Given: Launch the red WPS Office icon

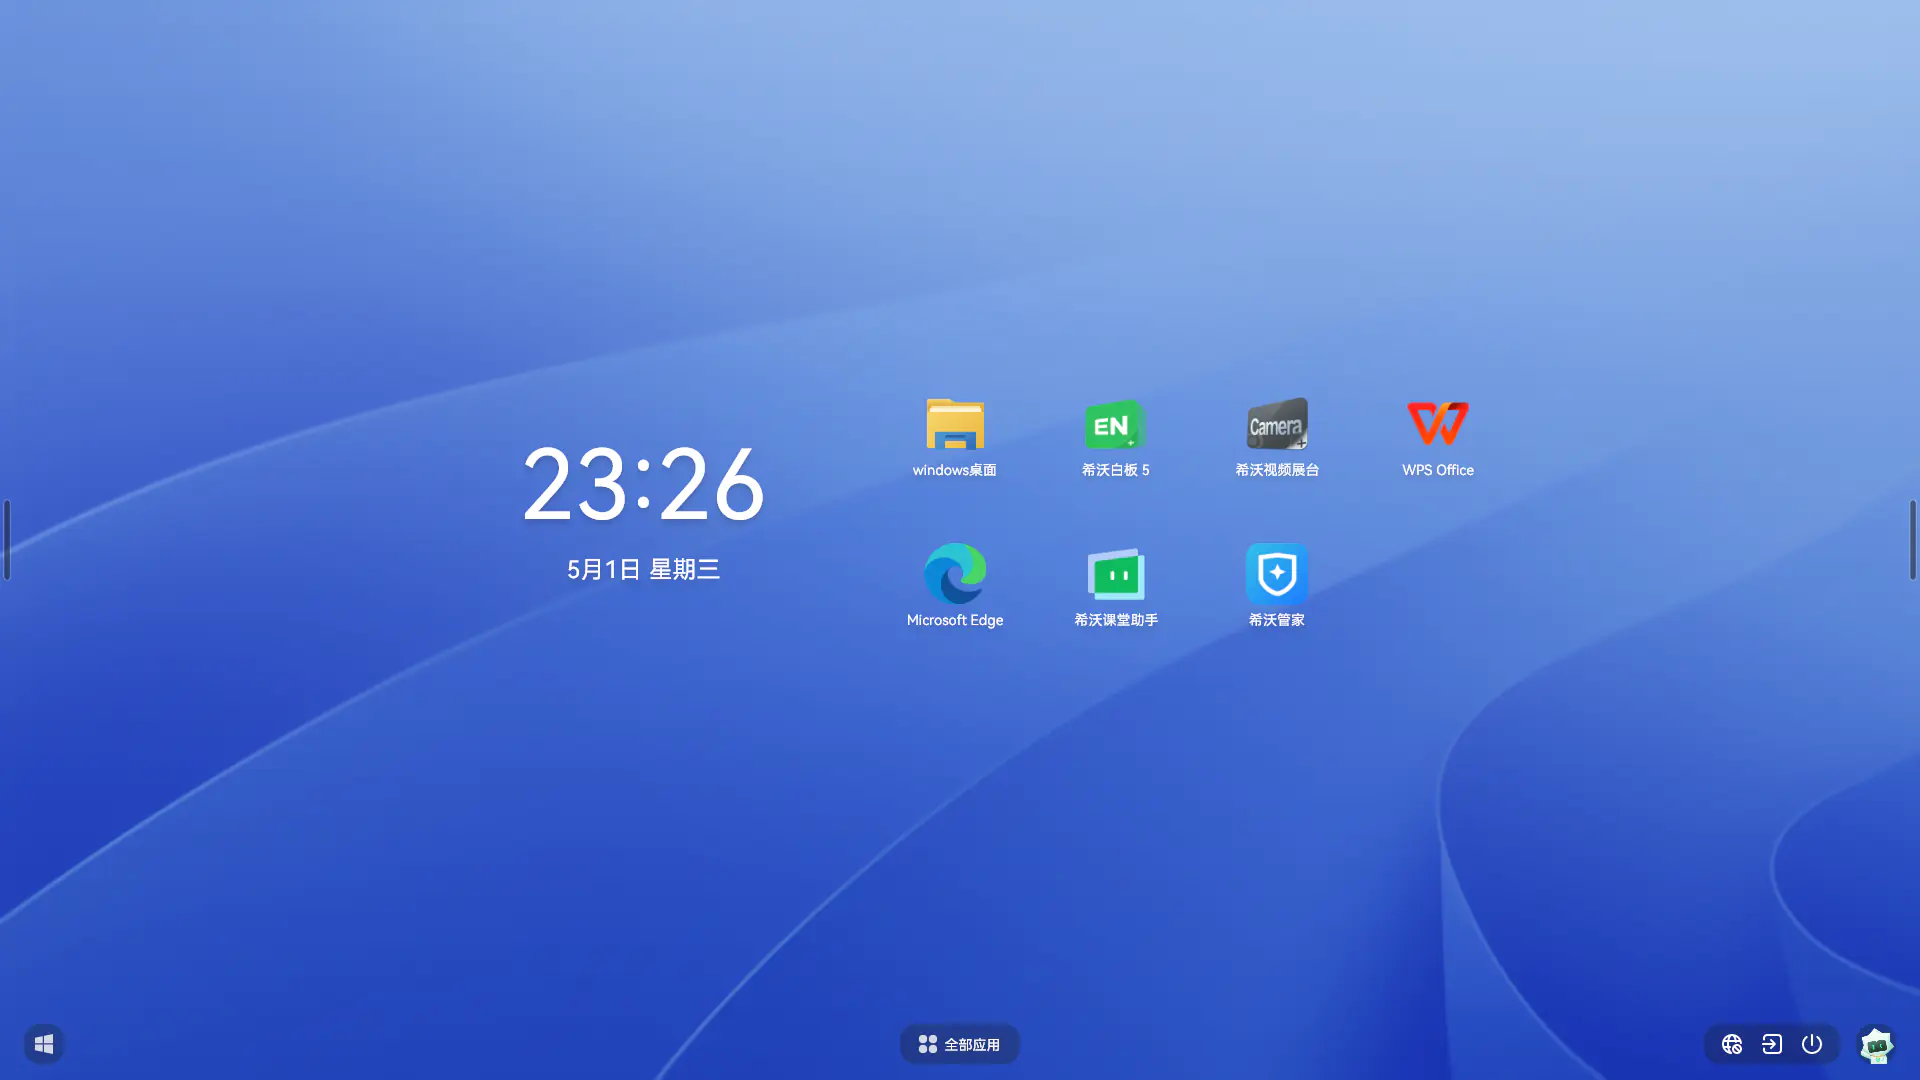Looking at the screenshot, I should pyautogui.click(x=1437, y=424).
